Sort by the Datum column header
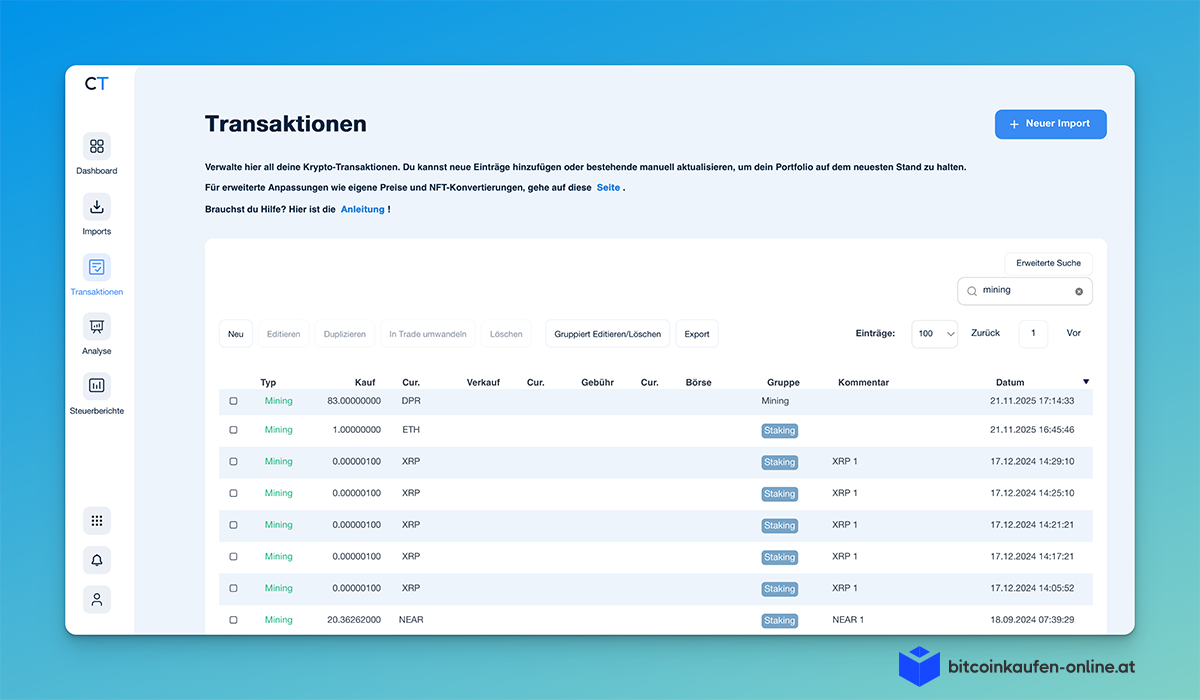Image resolution: width=1200 pixels, height=700 pixels. [x=1010, y=382]
